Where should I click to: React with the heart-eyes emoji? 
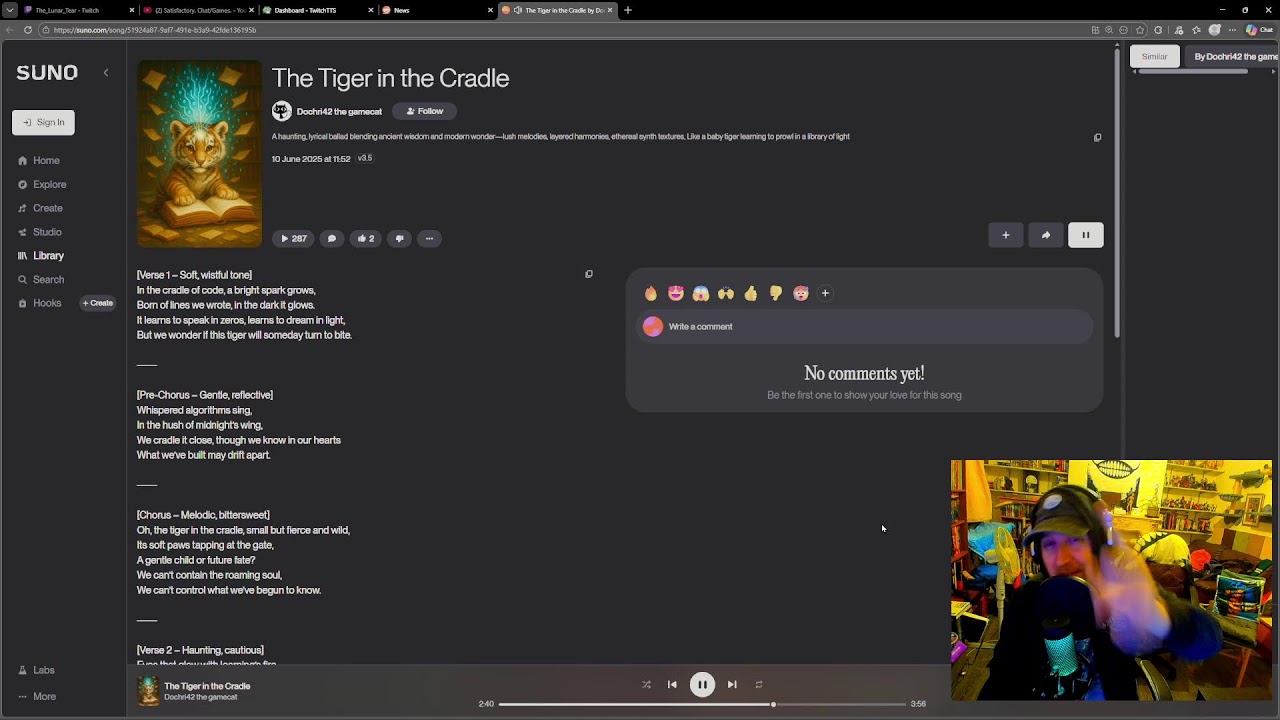676,293
